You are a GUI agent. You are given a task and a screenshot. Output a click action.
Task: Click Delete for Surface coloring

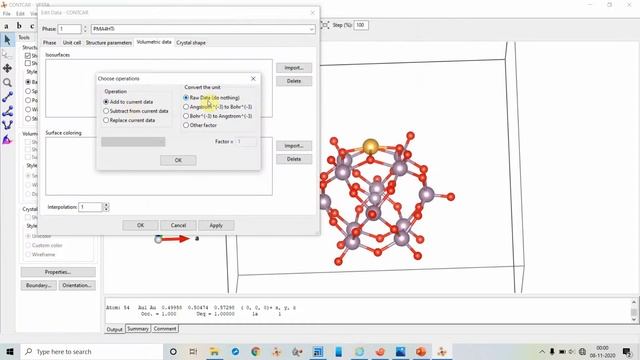[294, 159]
